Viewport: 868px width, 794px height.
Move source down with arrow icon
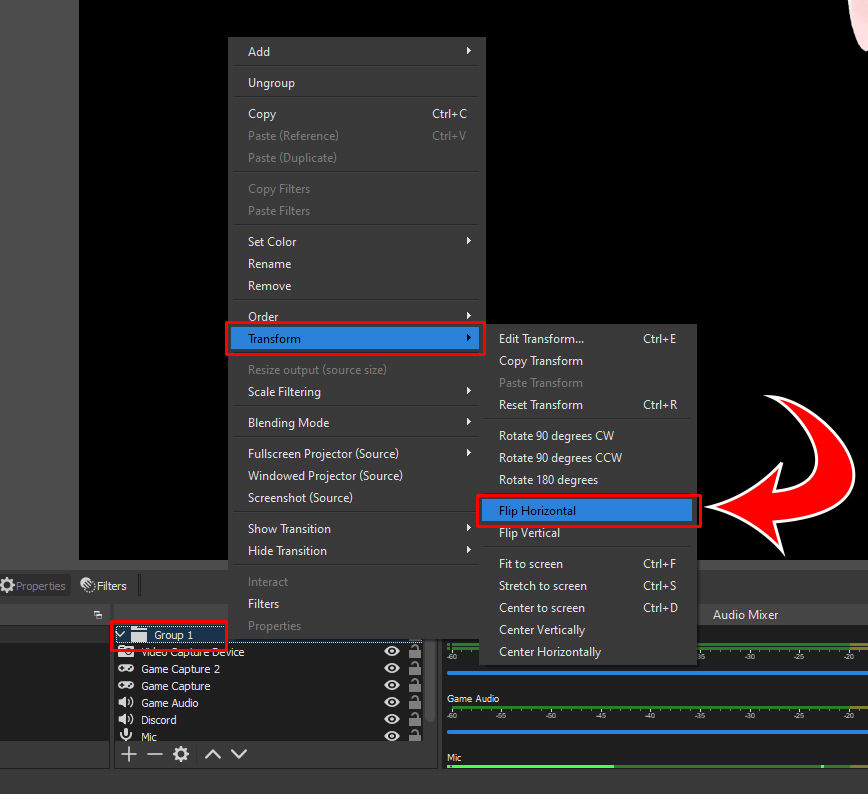pos(239,754)
